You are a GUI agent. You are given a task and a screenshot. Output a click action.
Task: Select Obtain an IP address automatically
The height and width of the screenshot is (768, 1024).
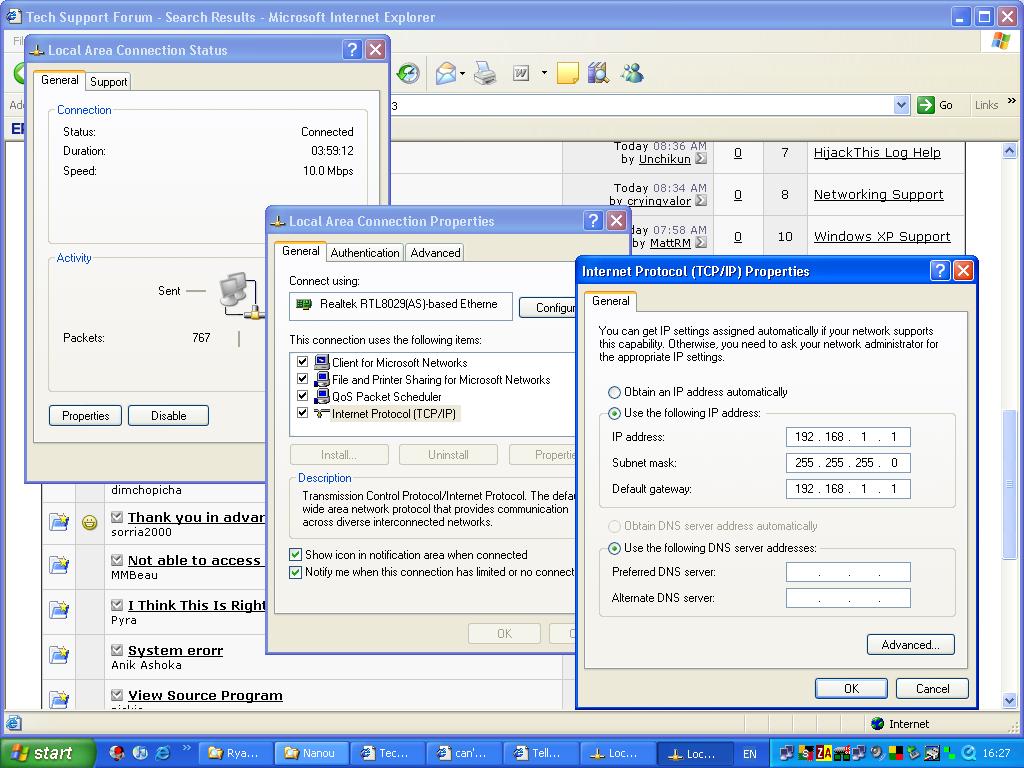(614, 392)
